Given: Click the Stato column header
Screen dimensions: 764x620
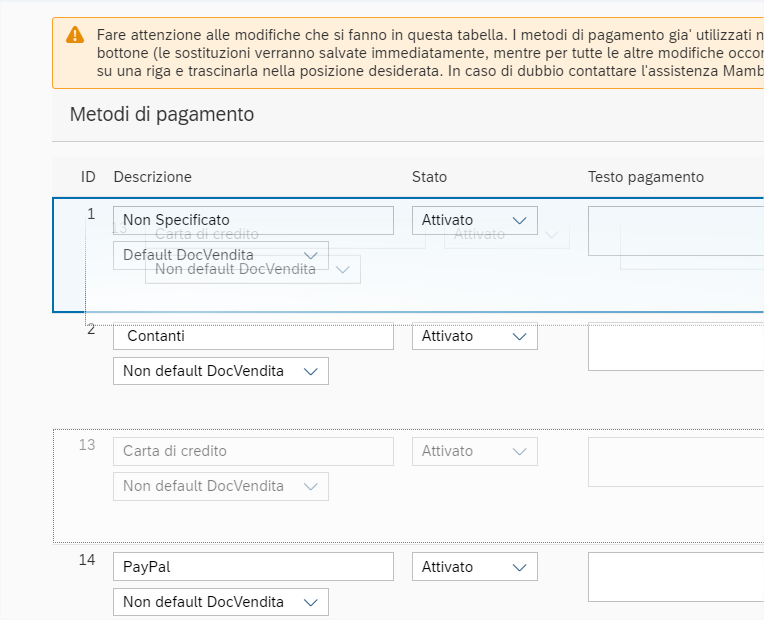Looking at the screenshot, I should coord(429,177).
